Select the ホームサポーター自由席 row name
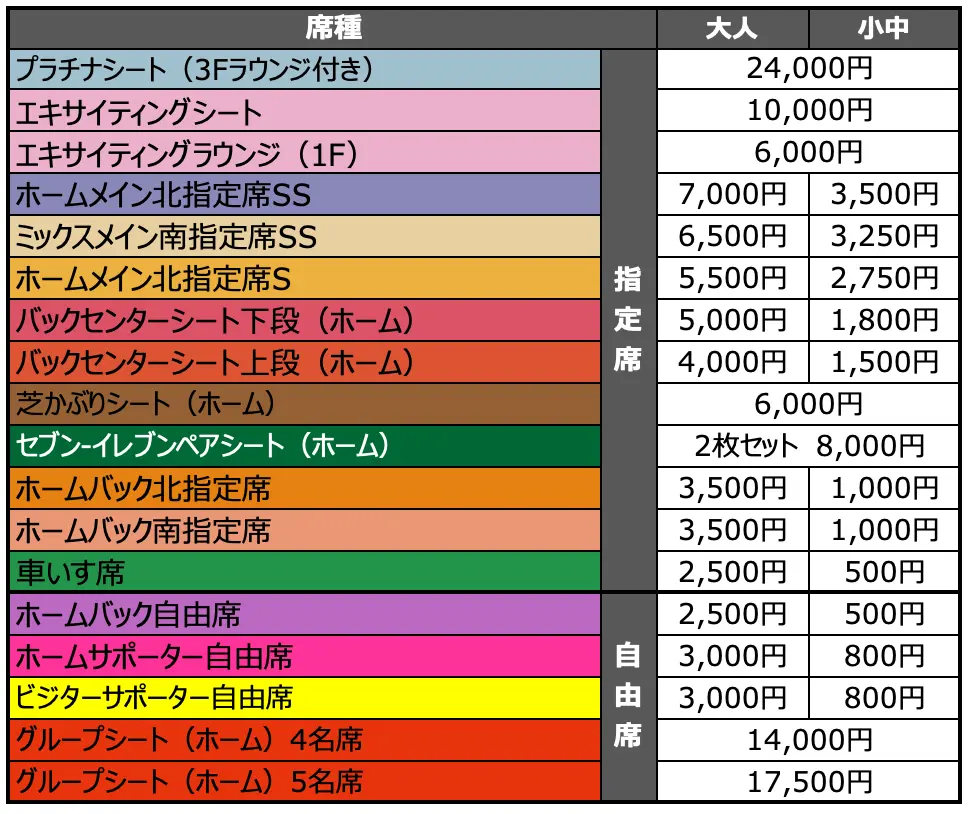 (305, 656)
